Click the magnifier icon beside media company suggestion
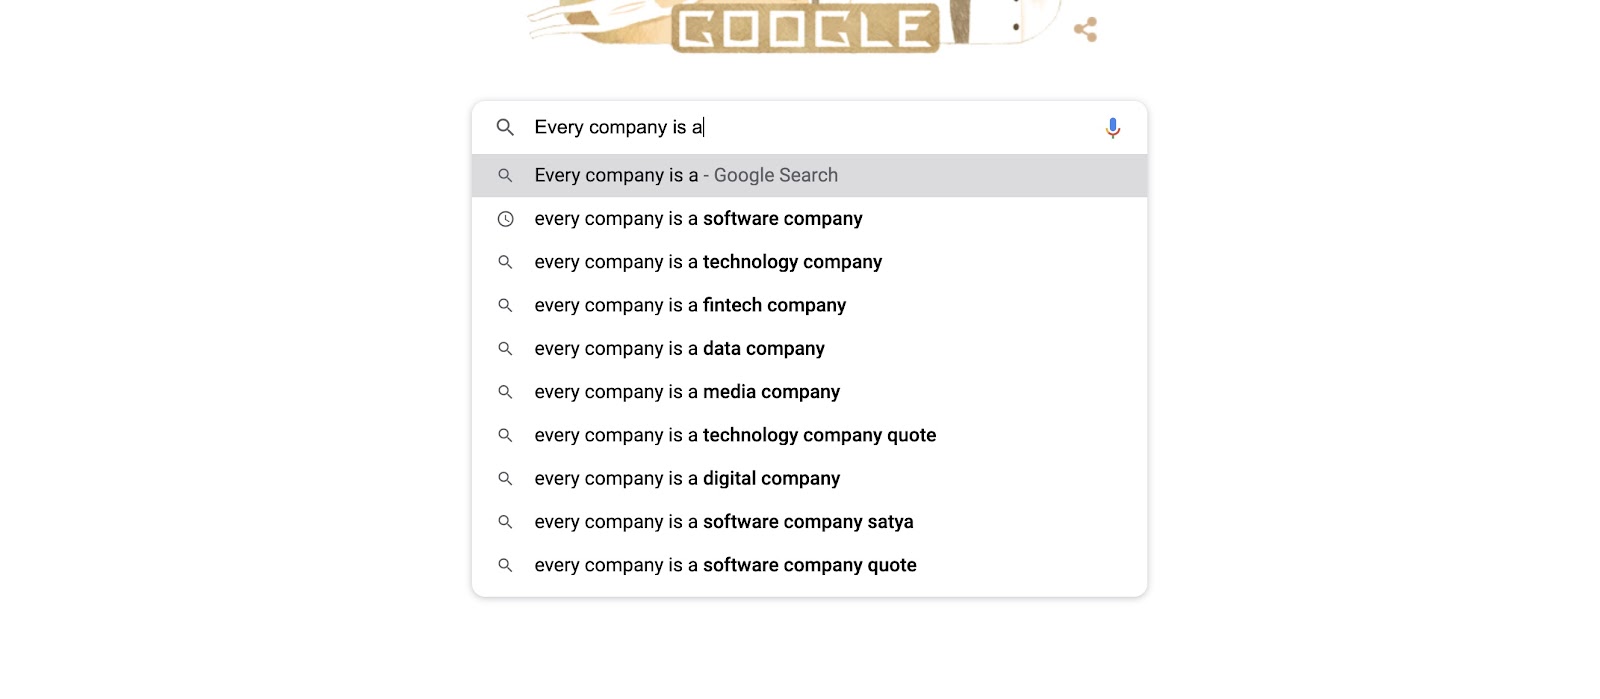Viewport: 1600px width, 699px height. click(505, 392)
